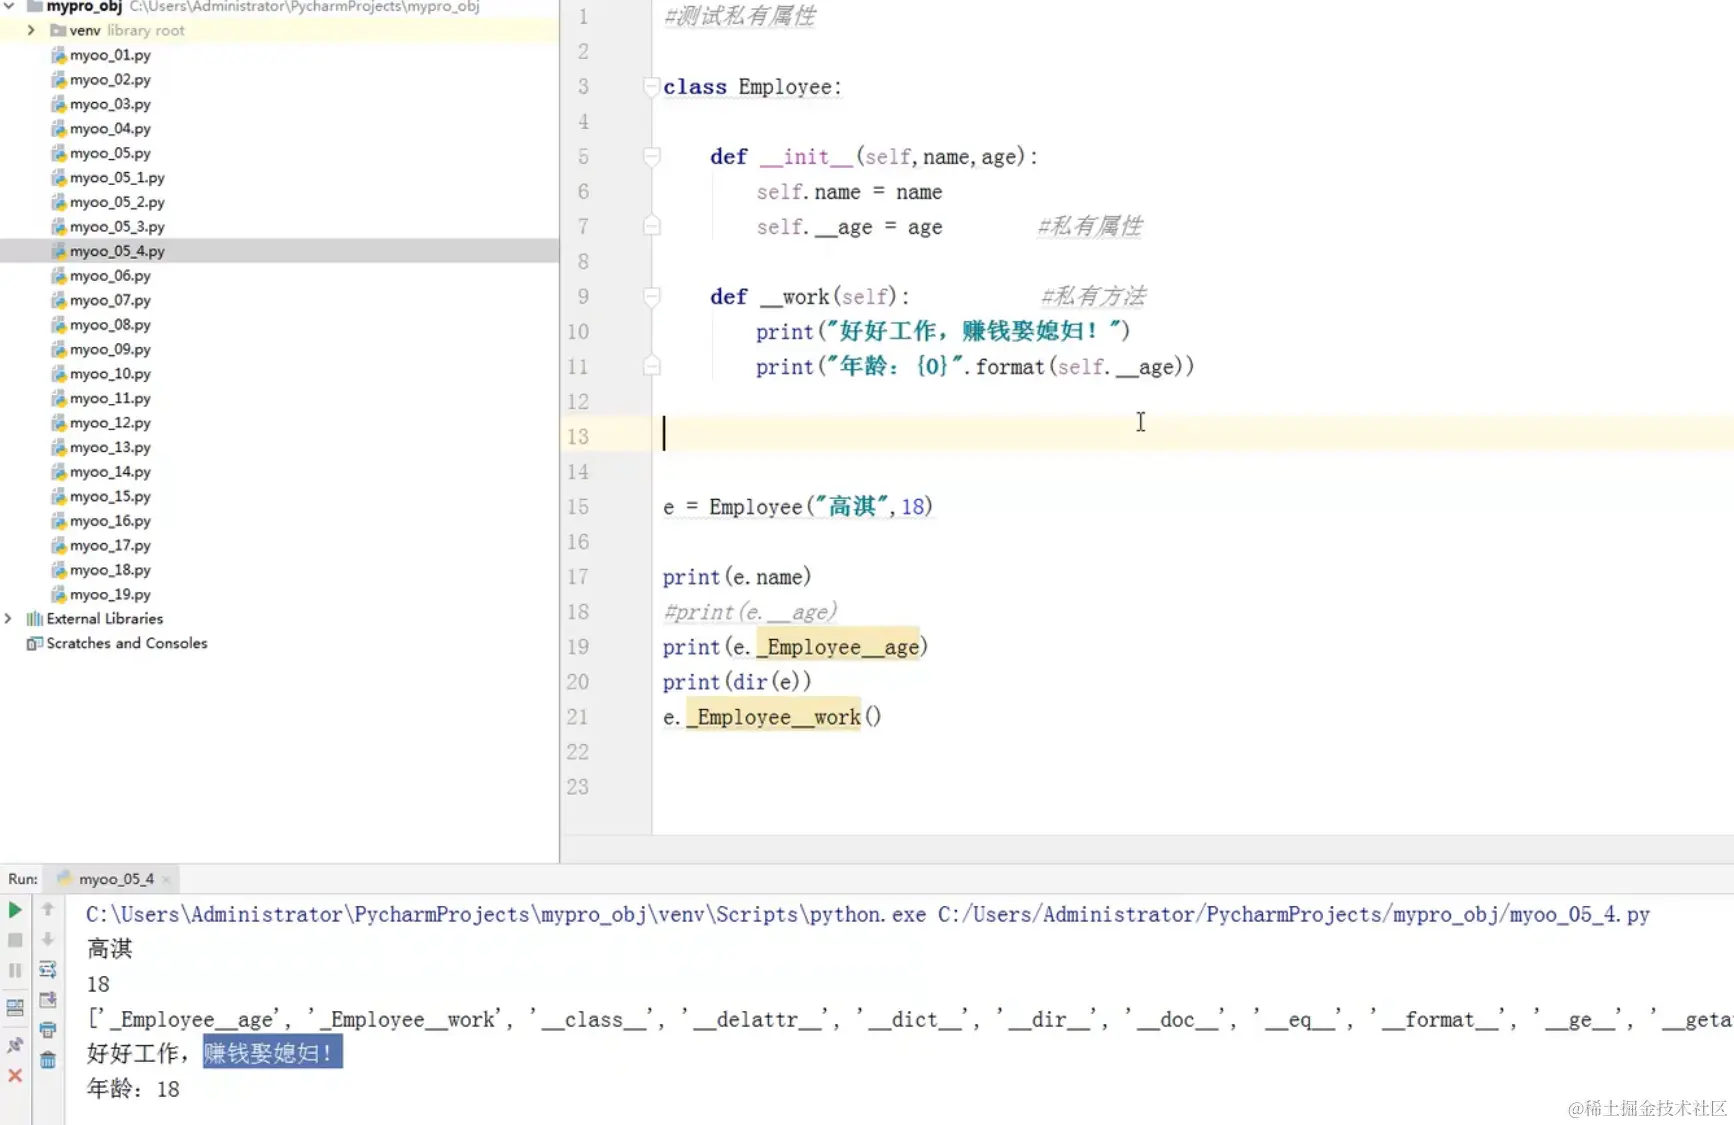Click the Pause Output icon in Run panel
Image resolution: width=1734 pixels, height=1125 pixels.
click(x=15, y=970)
